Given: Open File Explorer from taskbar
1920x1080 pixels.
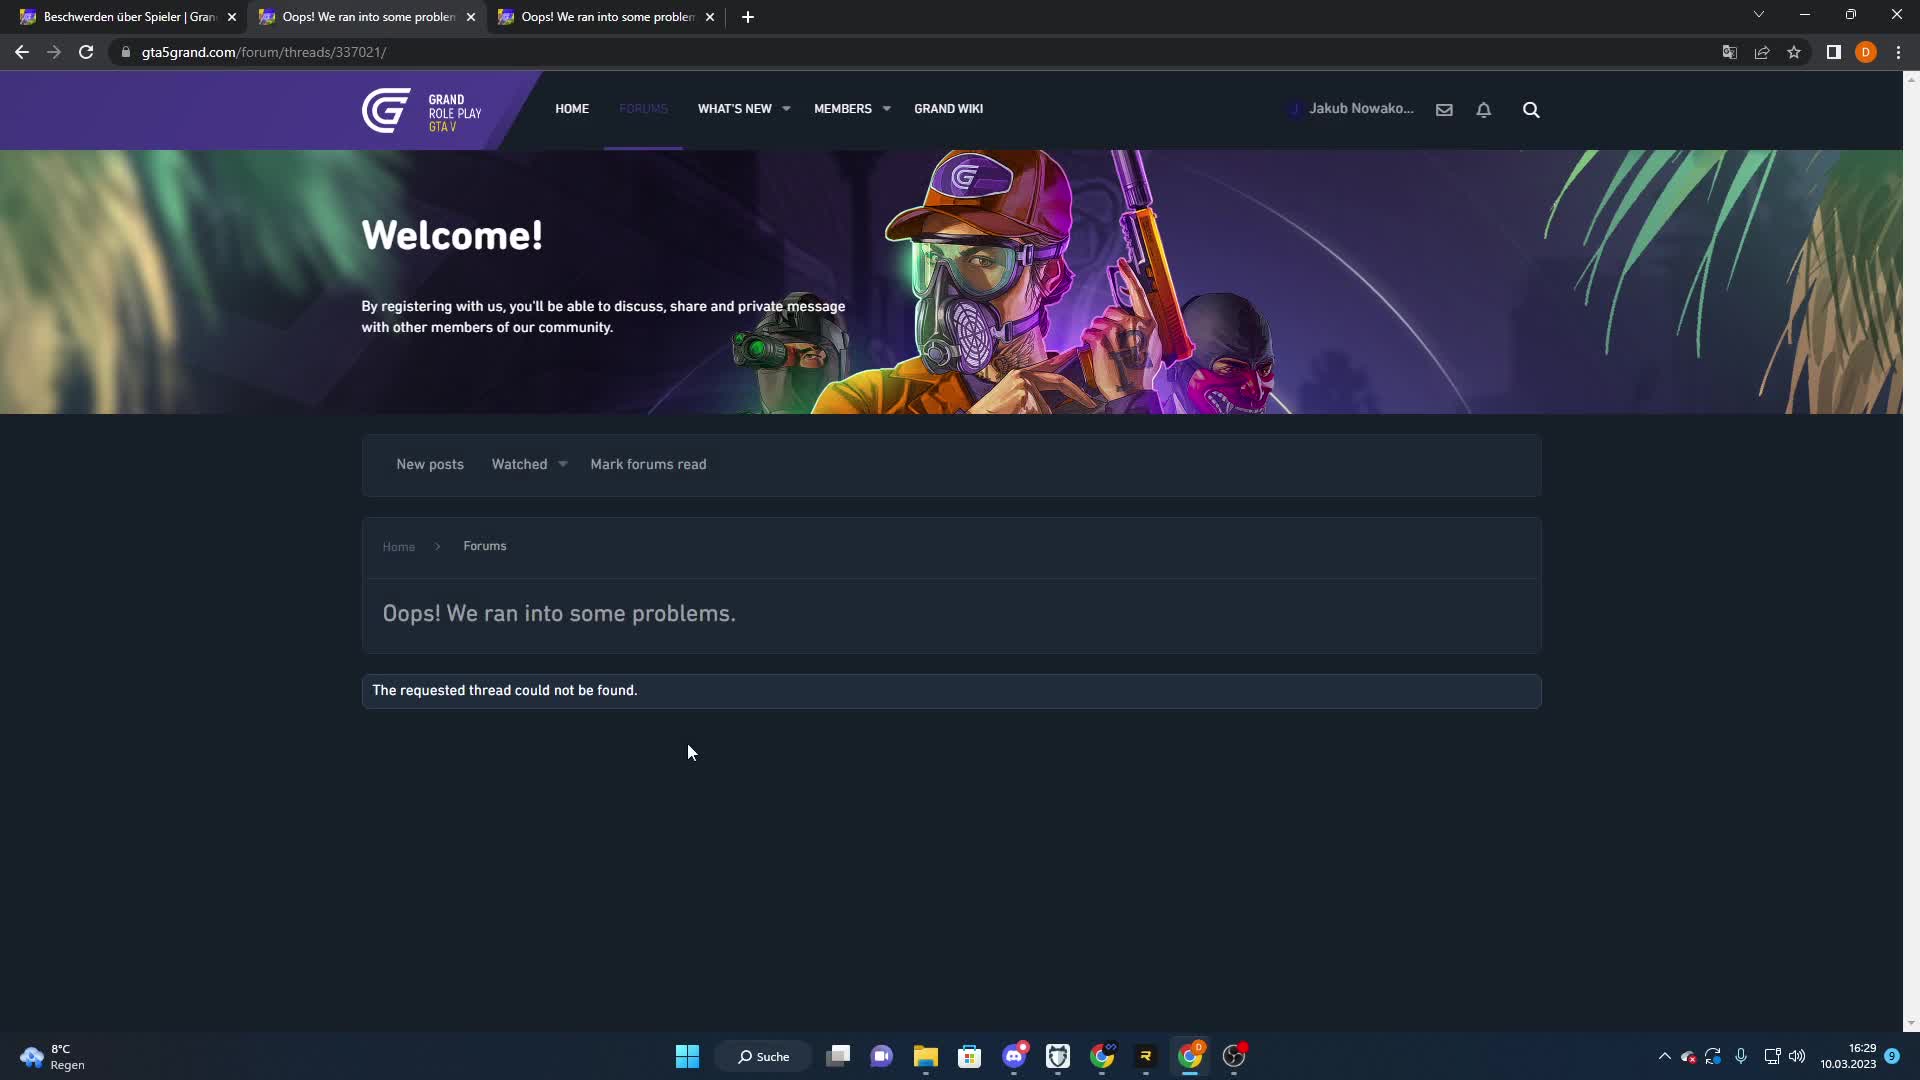Looking at the screenshot, I should click(925, 1056).
